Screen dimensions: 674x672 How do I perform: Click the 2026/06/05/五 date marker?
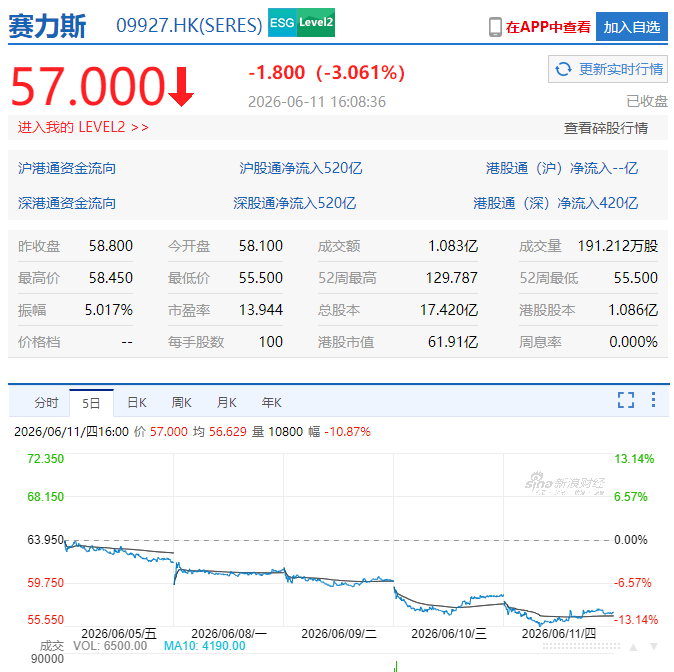pos(119,634)
